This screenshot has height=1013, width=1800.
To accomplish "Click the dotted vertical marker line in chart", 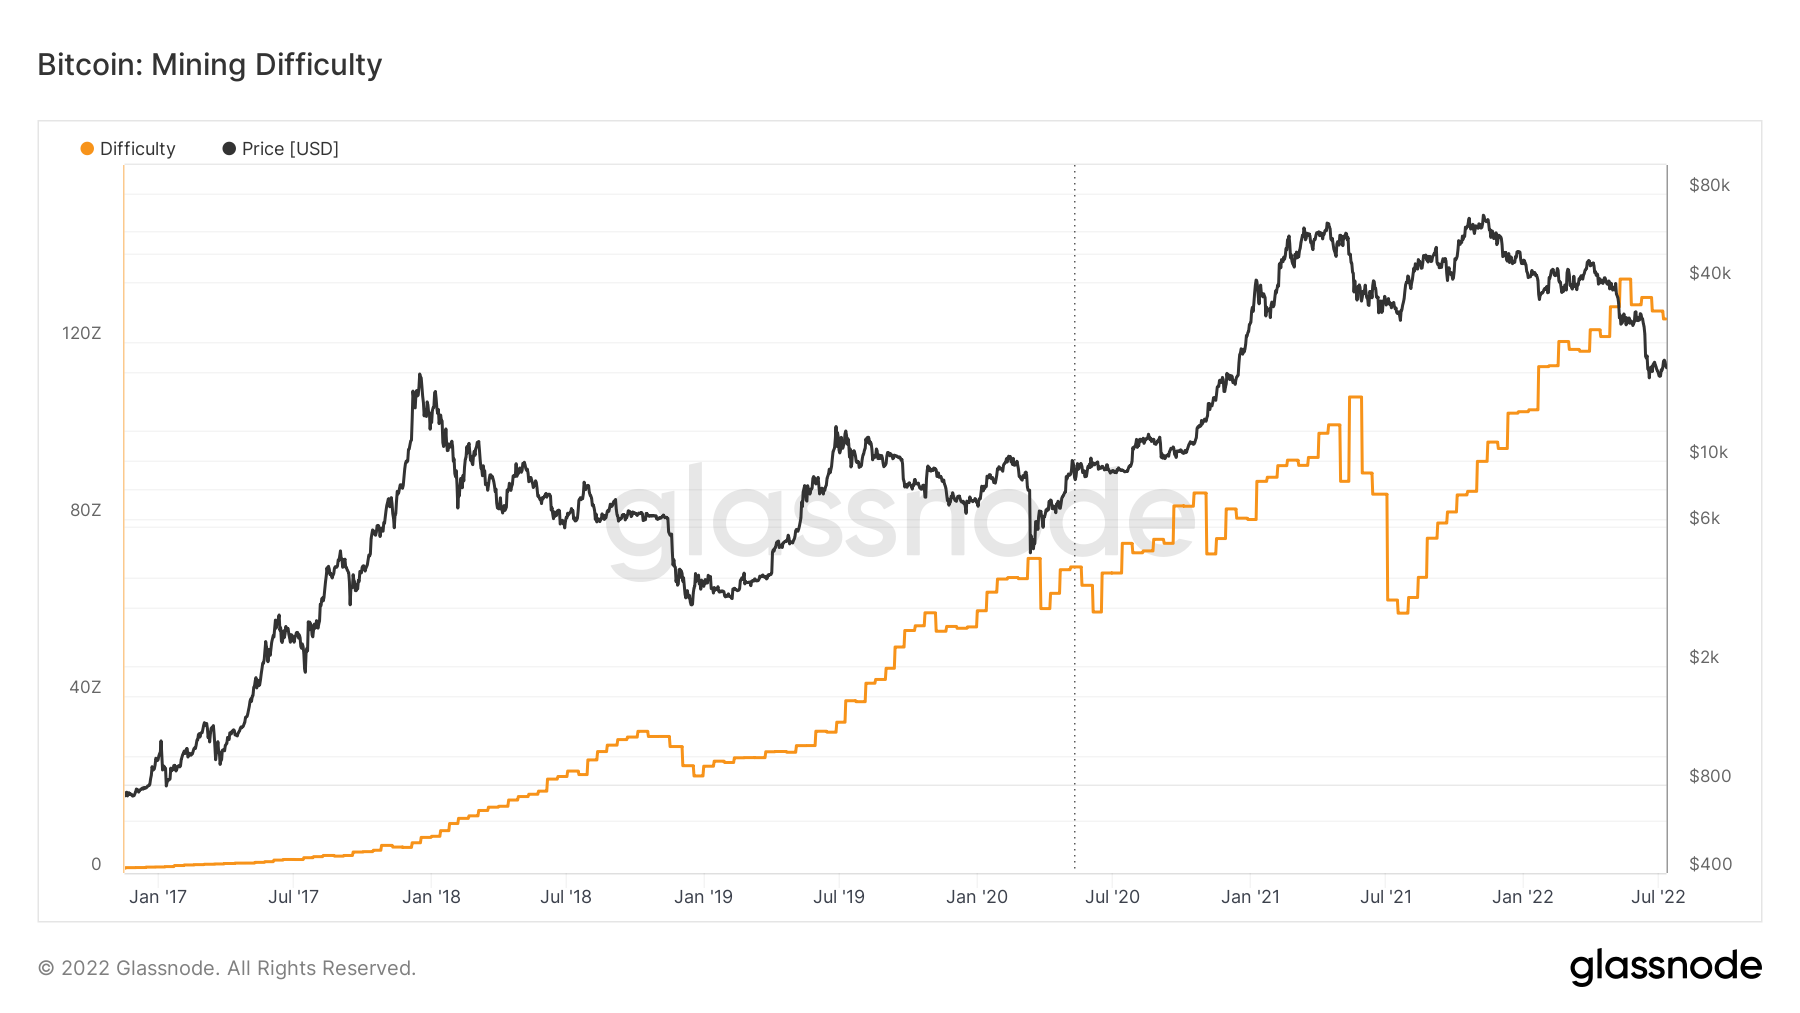I will coord(1075,700).
